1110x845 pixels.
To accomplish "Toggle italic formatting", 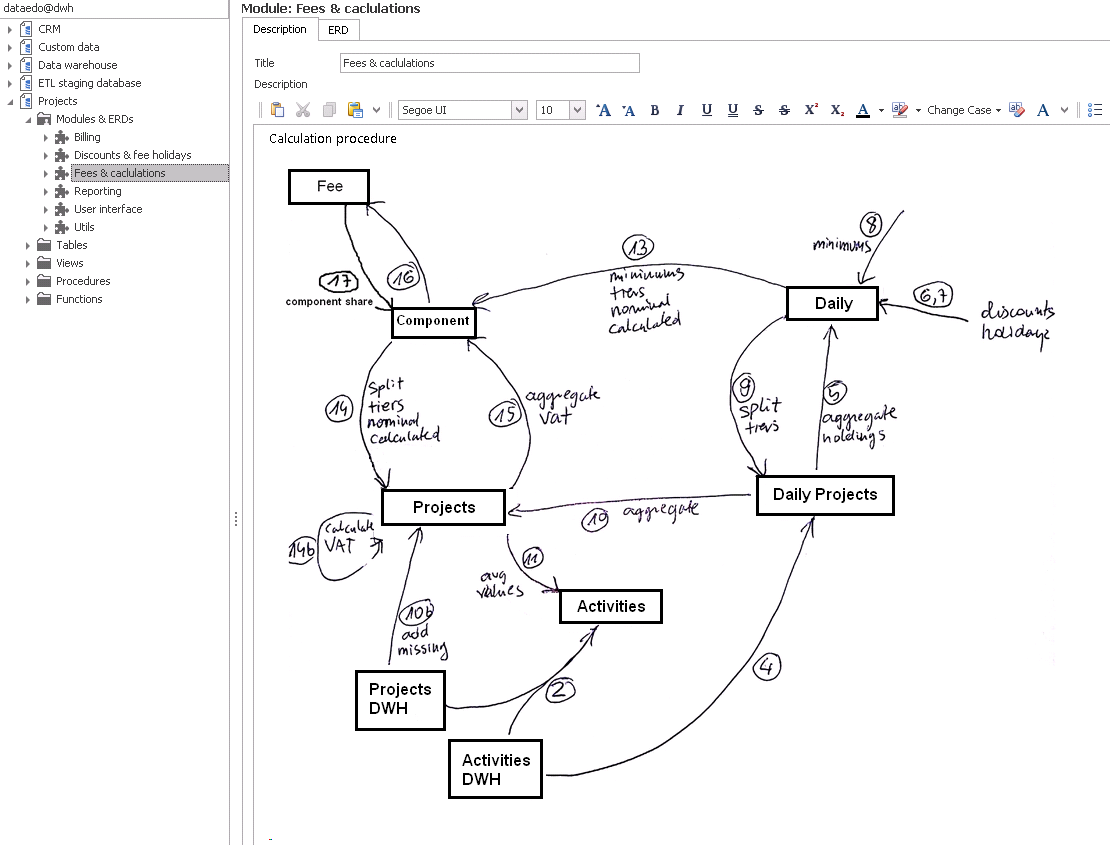I will click(681, 110).
